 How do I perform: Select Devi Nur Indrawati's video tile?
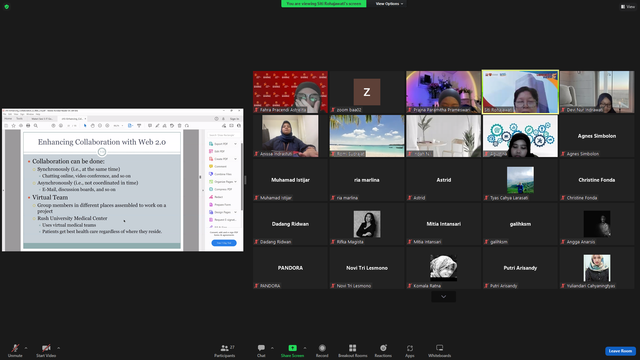point(596,92)
